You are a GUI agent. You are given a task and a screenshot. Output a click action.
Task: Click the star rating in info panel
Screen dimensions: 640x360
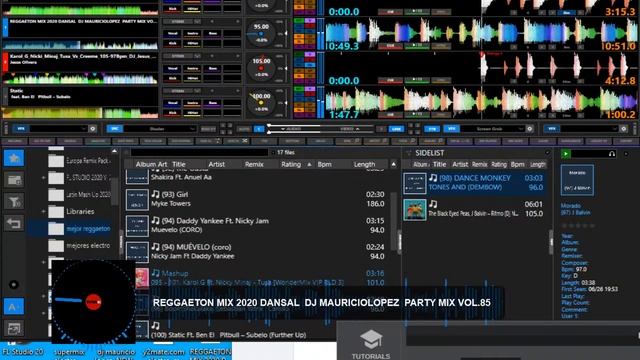578,225
